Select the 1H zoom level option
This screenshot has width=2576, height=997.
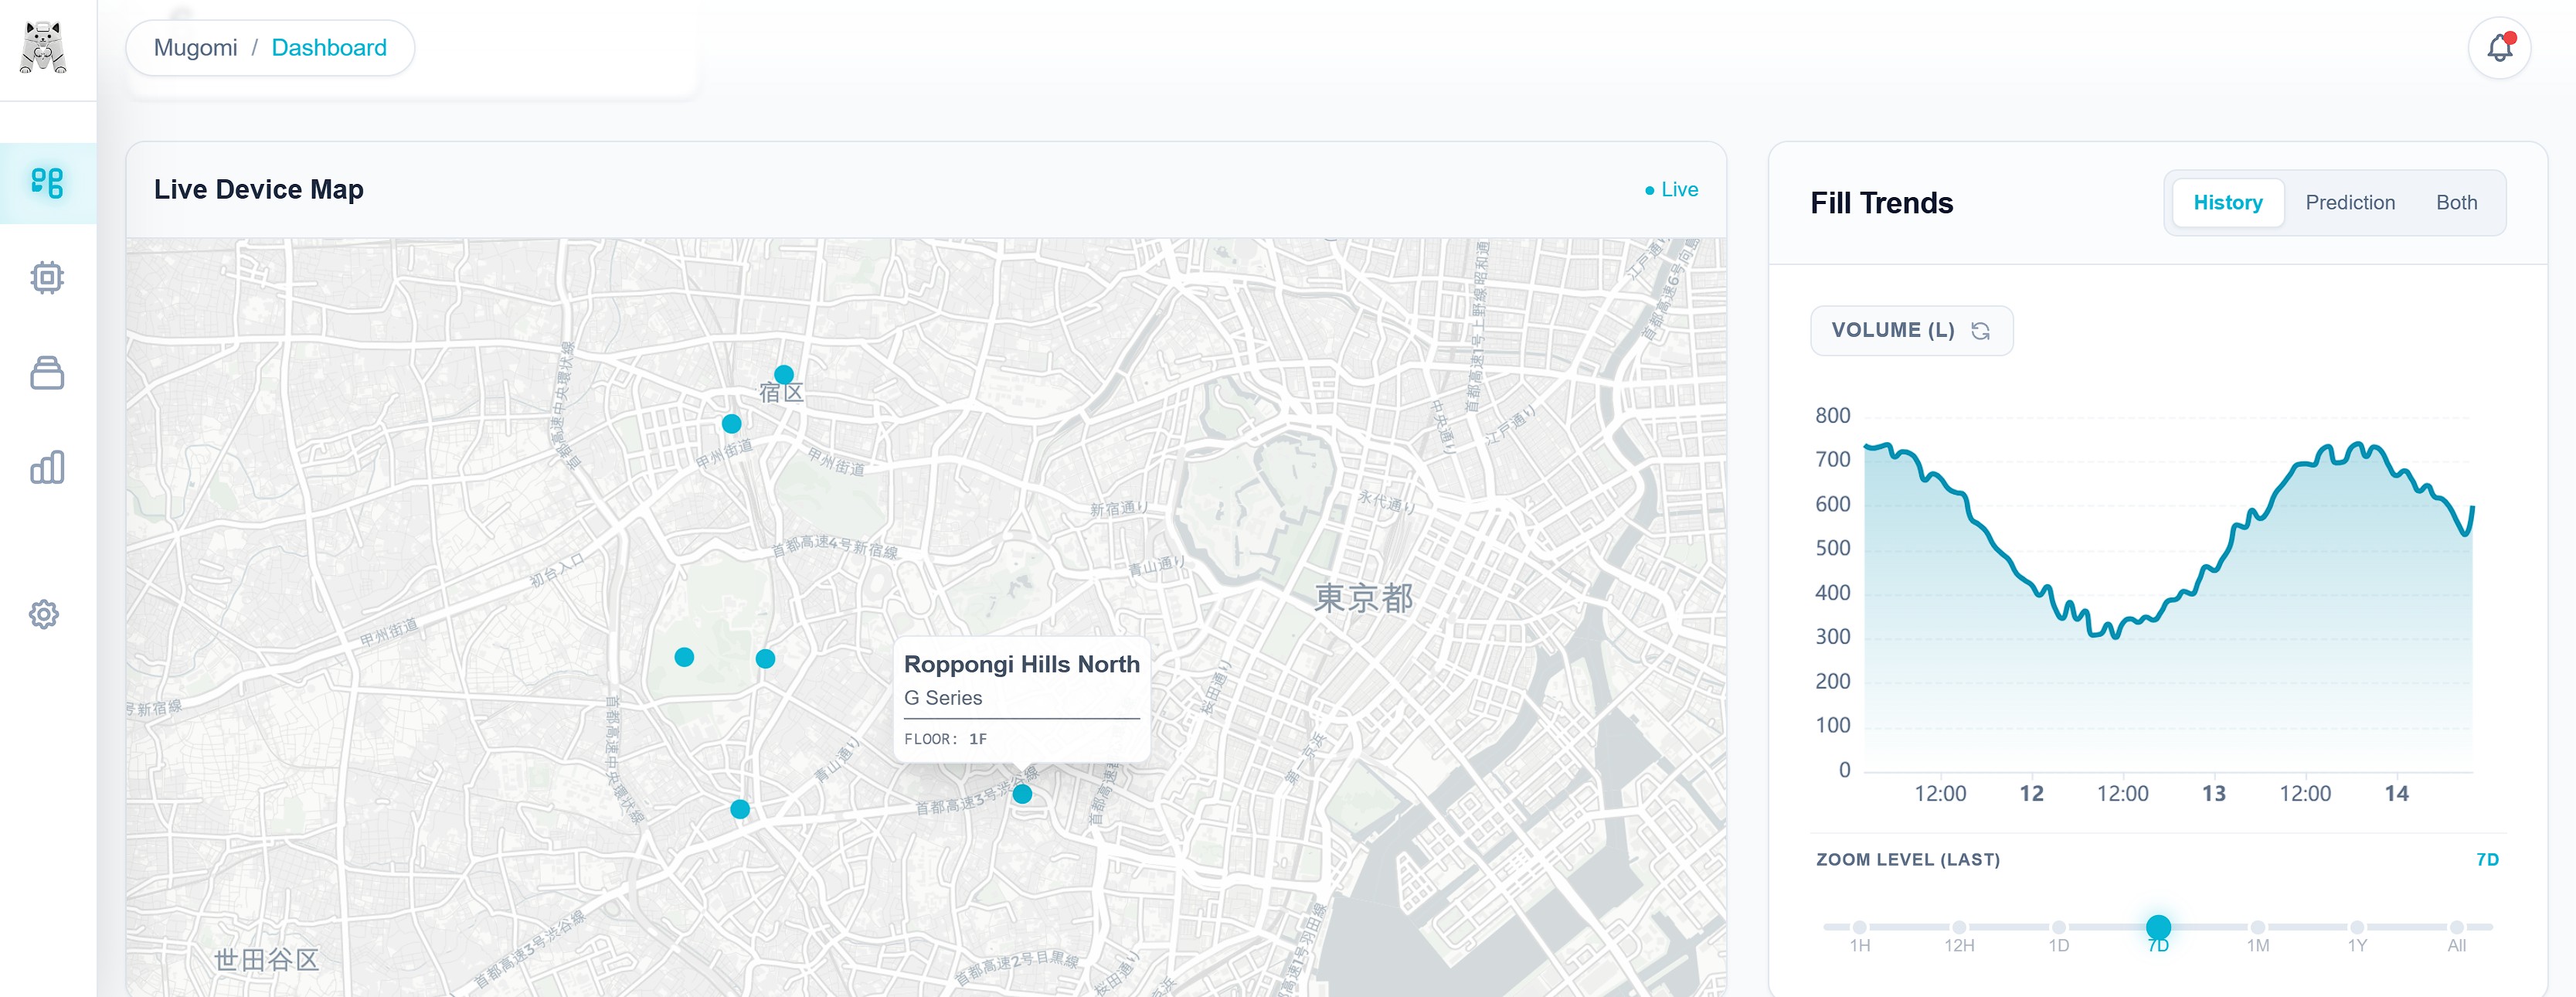1859,926
